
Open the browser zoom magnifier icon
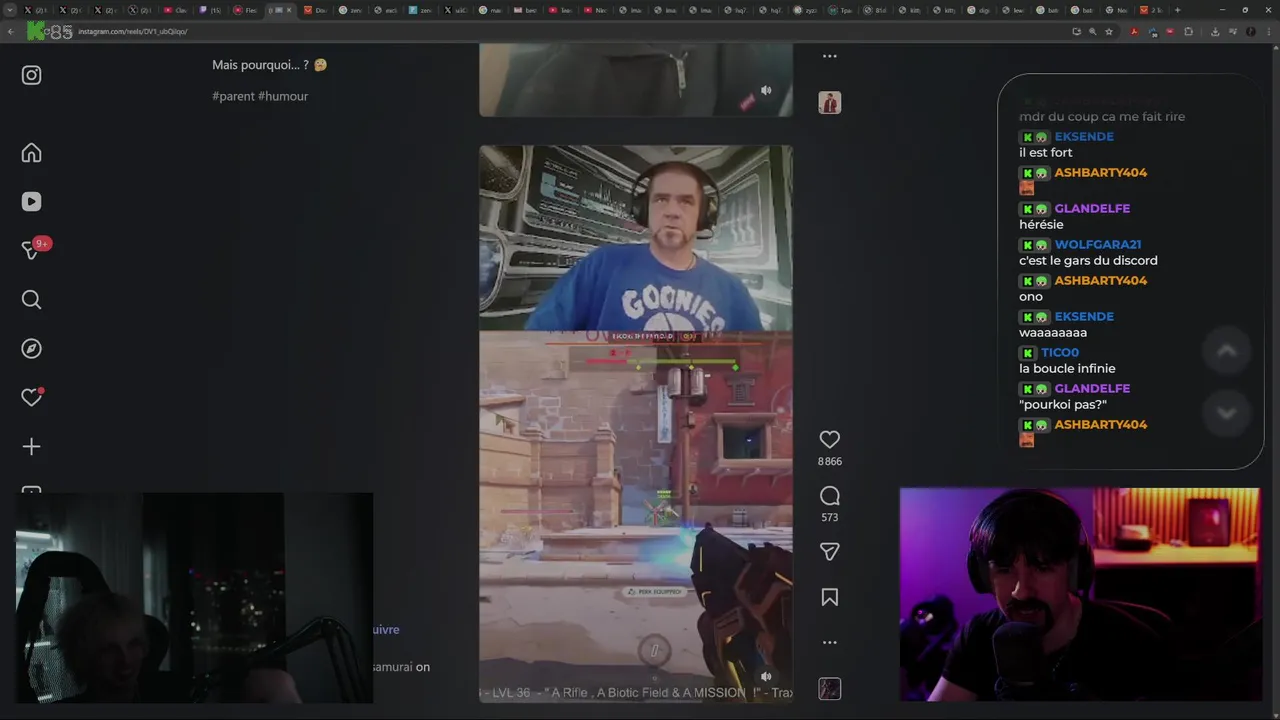(x=1092, y=31)
